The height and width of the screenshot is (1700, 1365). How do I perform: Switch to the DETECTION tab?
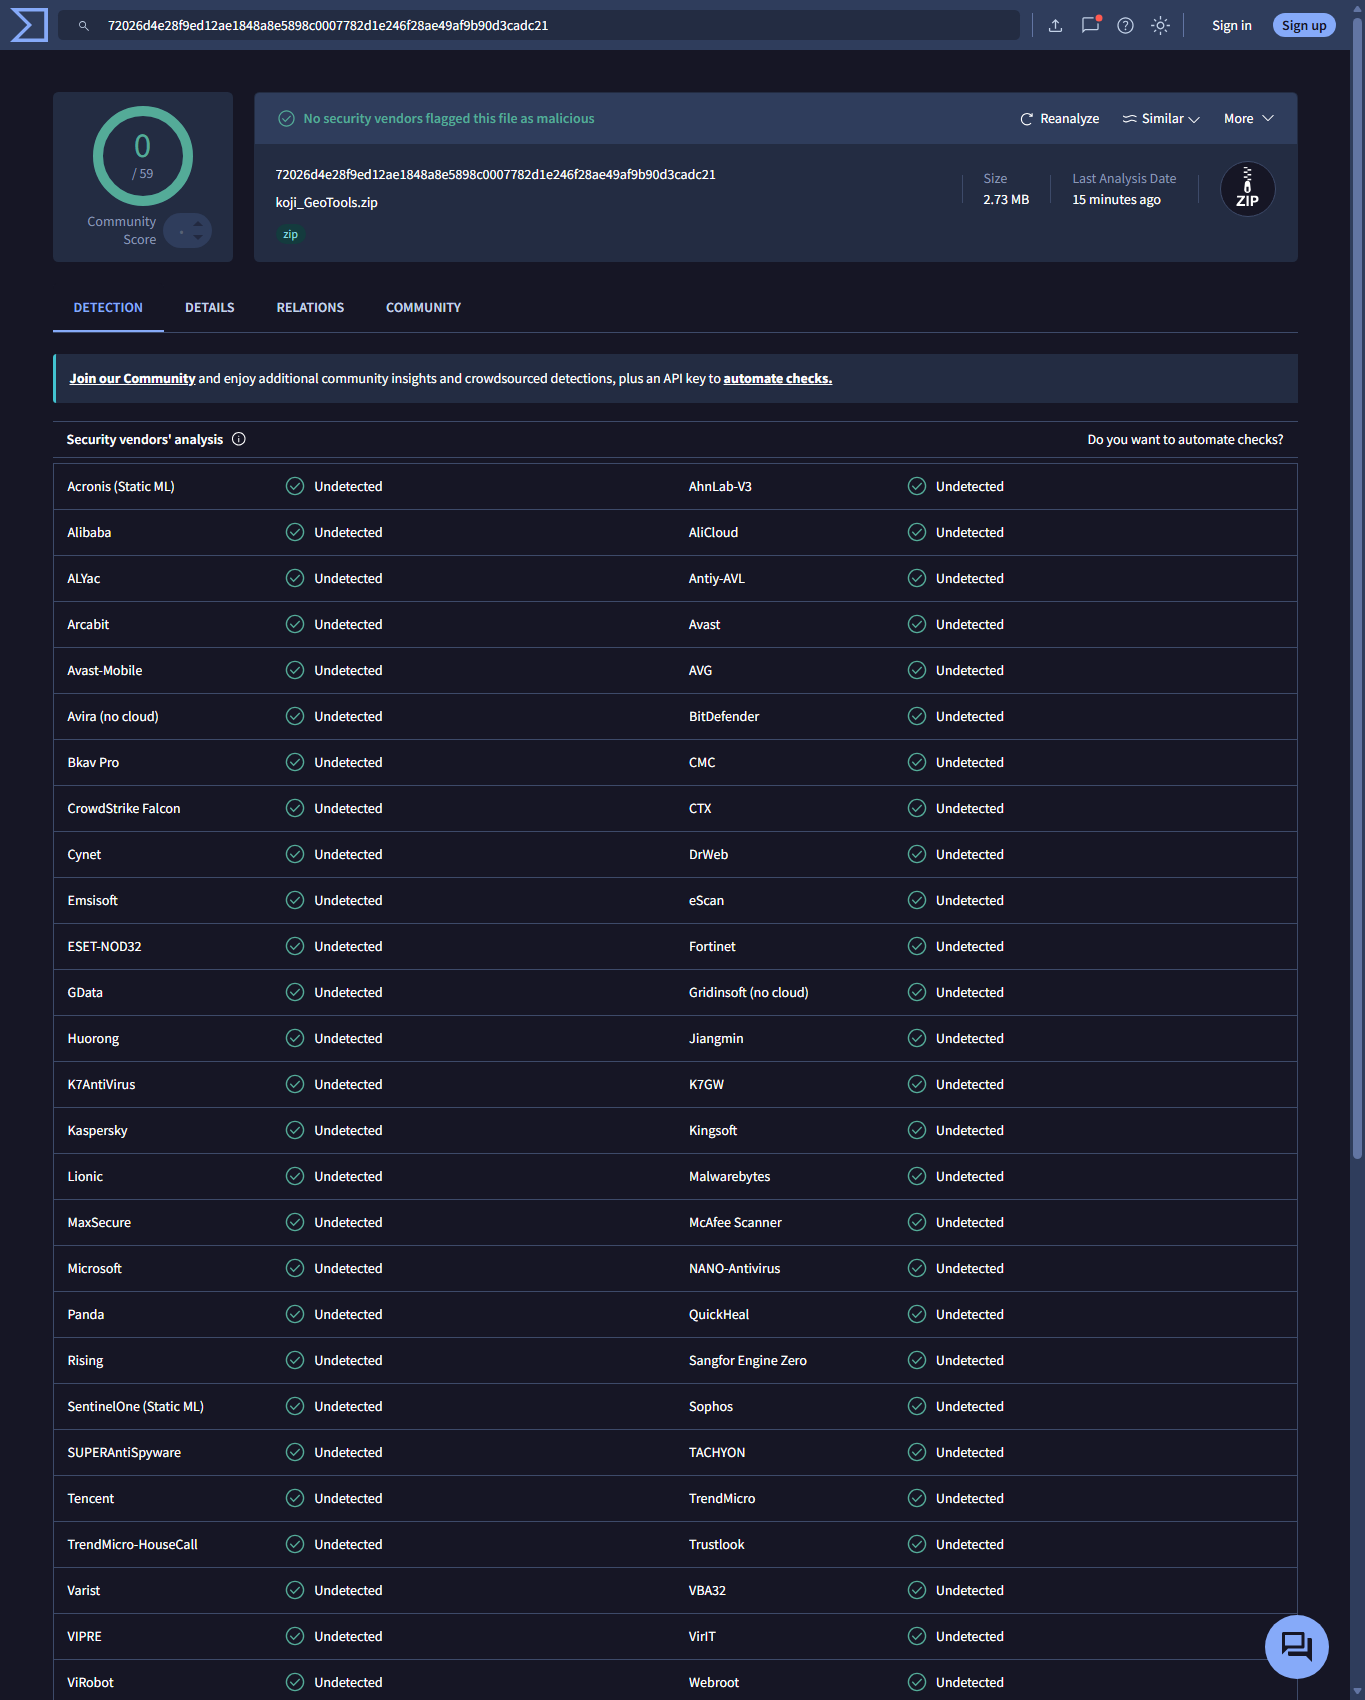108,308
